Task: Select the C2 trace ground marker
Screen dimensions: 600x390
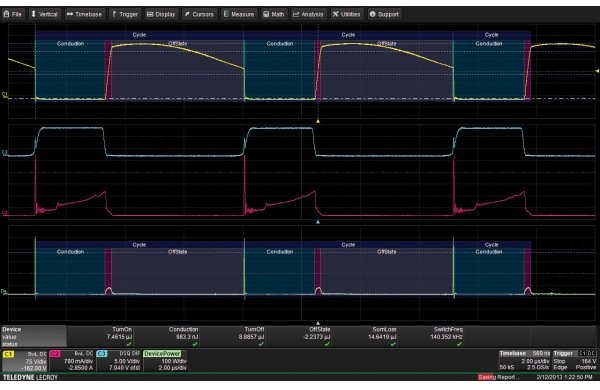Action: pos(5,213)
